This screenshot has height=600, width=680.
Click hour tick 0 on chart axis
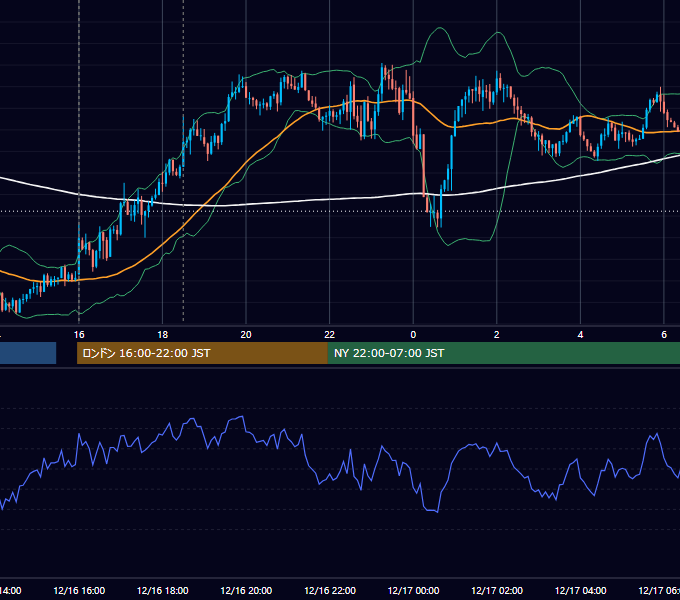pos(413,335)
